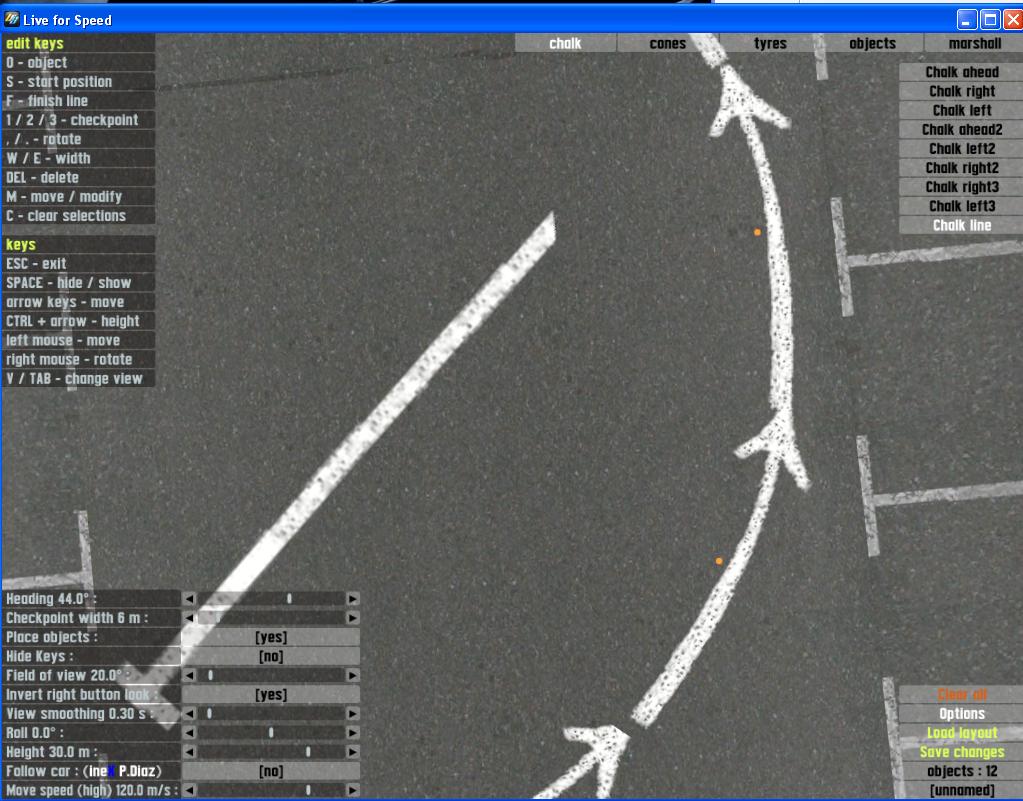Screen dimensions: 1023x801
Task: Open the cones tab
Action: point(667,43)
